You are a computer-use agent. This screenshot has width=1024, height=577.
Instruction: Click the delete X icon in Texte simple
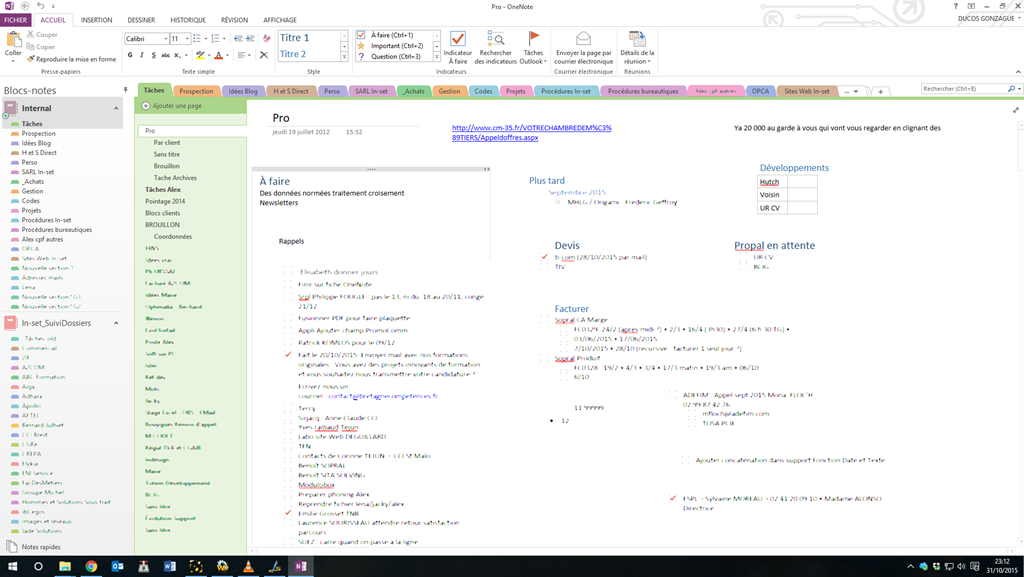coord(264,55)
